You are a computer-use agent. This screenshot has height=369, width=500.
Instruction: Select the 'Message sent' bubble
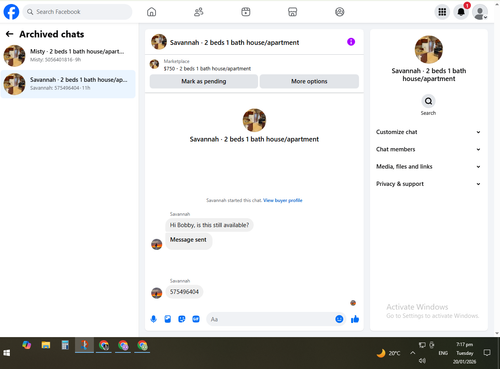pyautogui.click(x=188, y=240)
